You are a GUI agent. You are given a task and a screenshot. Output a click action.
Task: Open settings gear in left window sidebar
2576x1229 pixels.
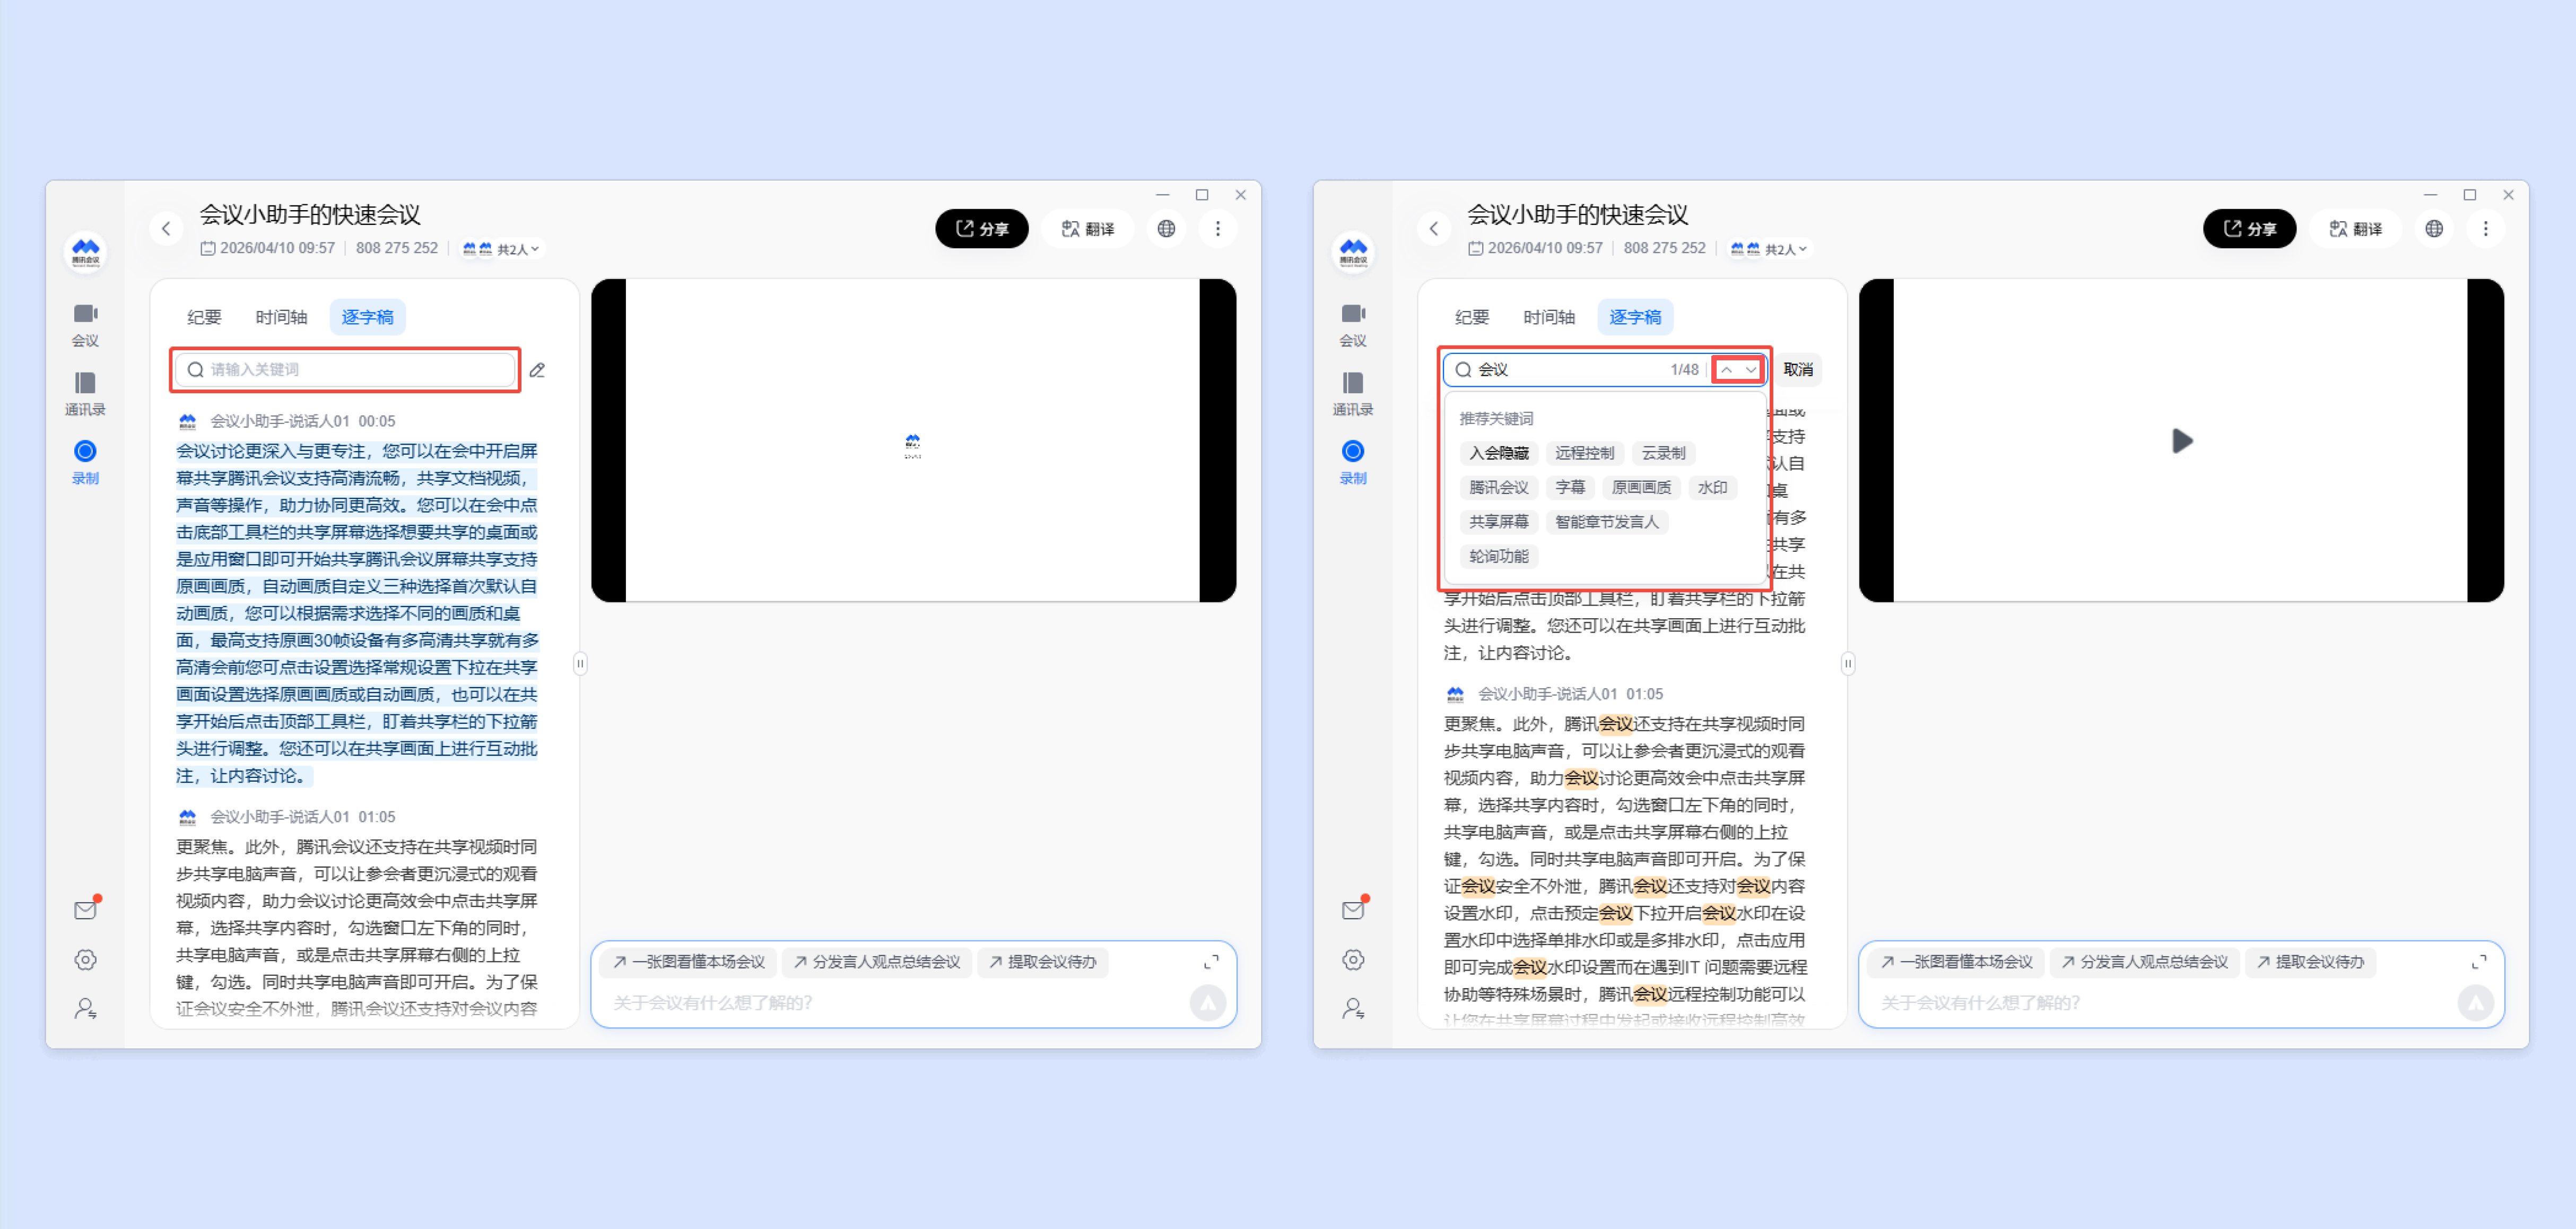86,959
